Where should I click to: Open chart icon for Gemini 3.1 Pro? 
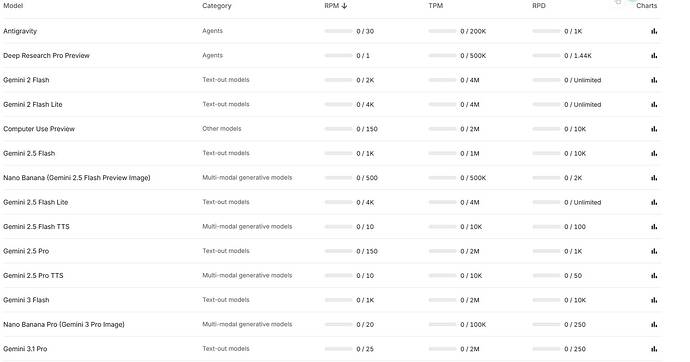(654, 349)
